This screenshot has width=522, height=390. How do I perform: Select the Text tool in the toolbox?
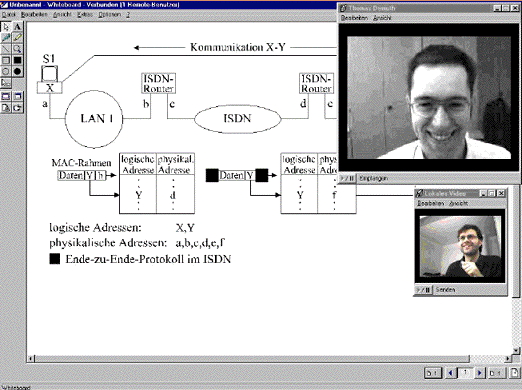coord(17,27)
